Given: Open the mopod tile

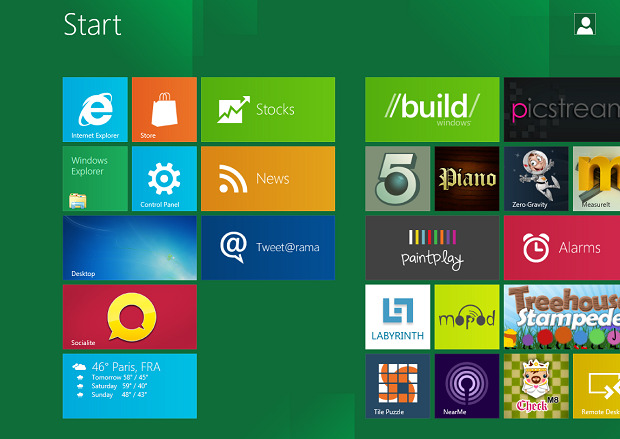Looking at the screenshot, I should pyautogui.click(x=466, y=316).
